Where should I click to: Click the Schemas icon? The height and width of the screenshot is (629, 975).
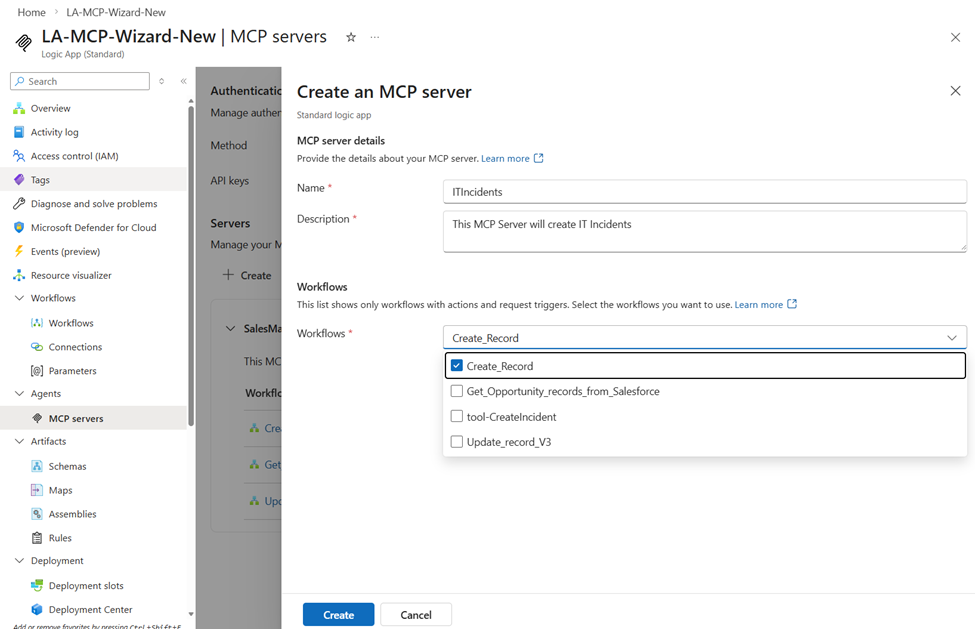tap(37, 466)
